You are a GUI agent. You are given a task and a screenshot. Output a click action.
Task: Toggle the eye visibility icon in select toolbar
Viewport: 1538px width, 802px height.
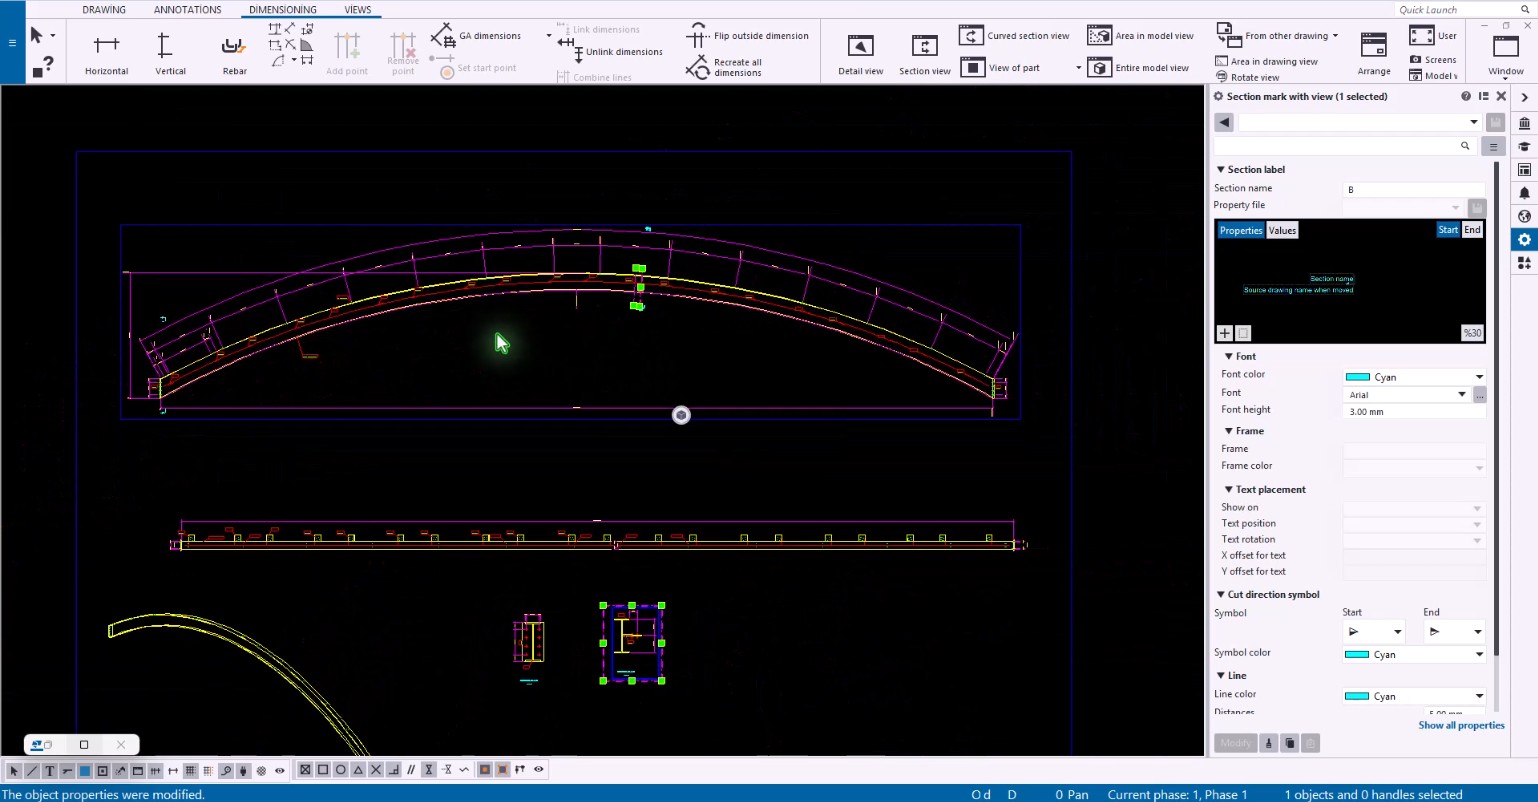(279, 771)
